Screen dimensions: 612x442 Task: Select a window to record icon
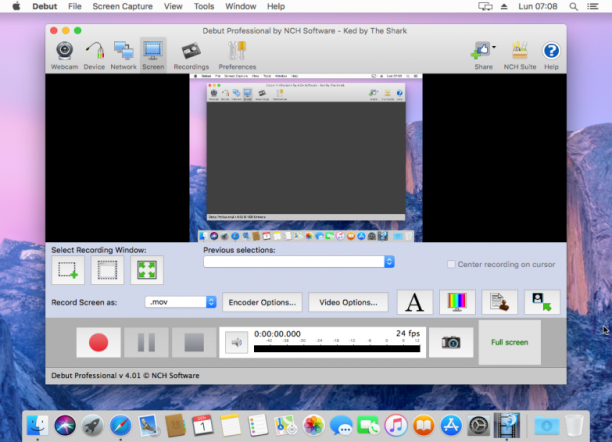pos(107,270)
